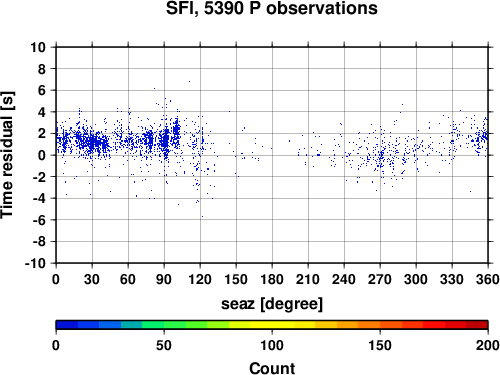Click the y-axis tick label 10

[x=38, y=47]
